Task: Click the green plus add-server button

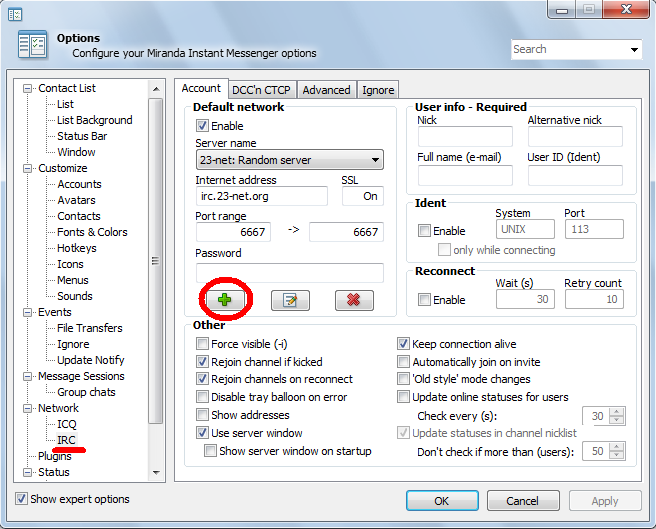Action: pyautogui.click(x=225, y=300)
